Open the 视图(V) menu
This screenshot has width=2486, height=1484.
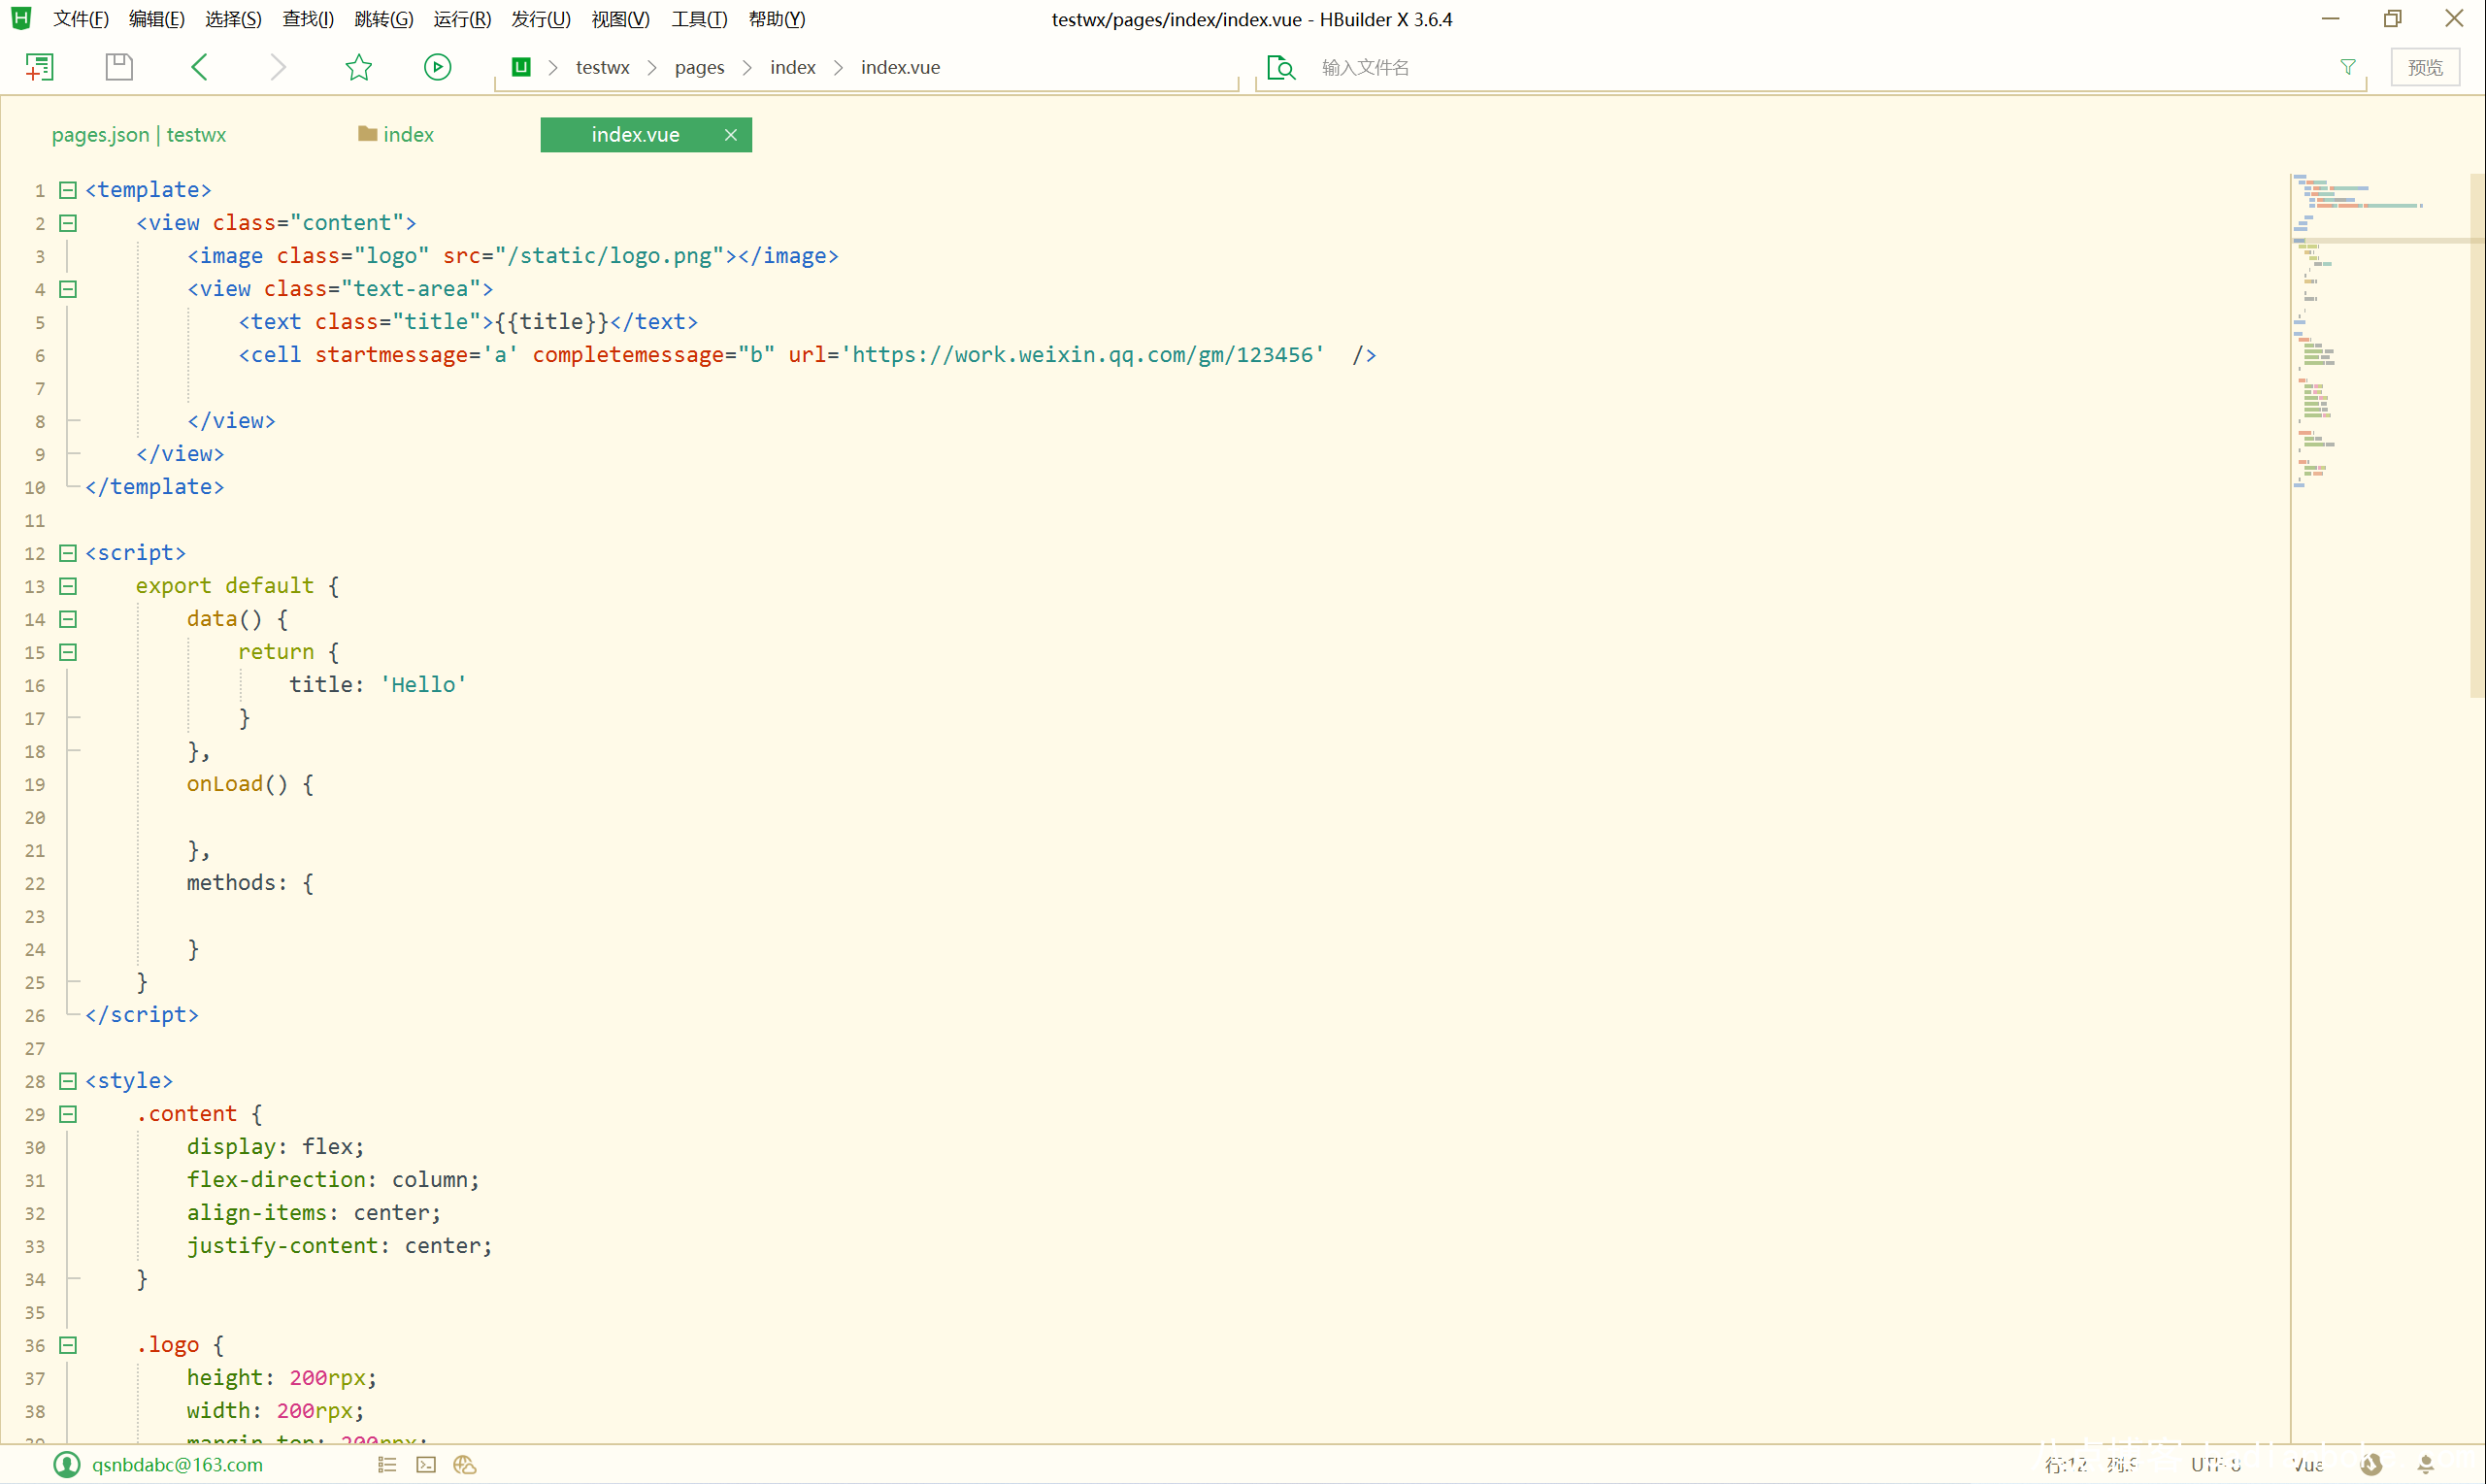pos(620,19)
